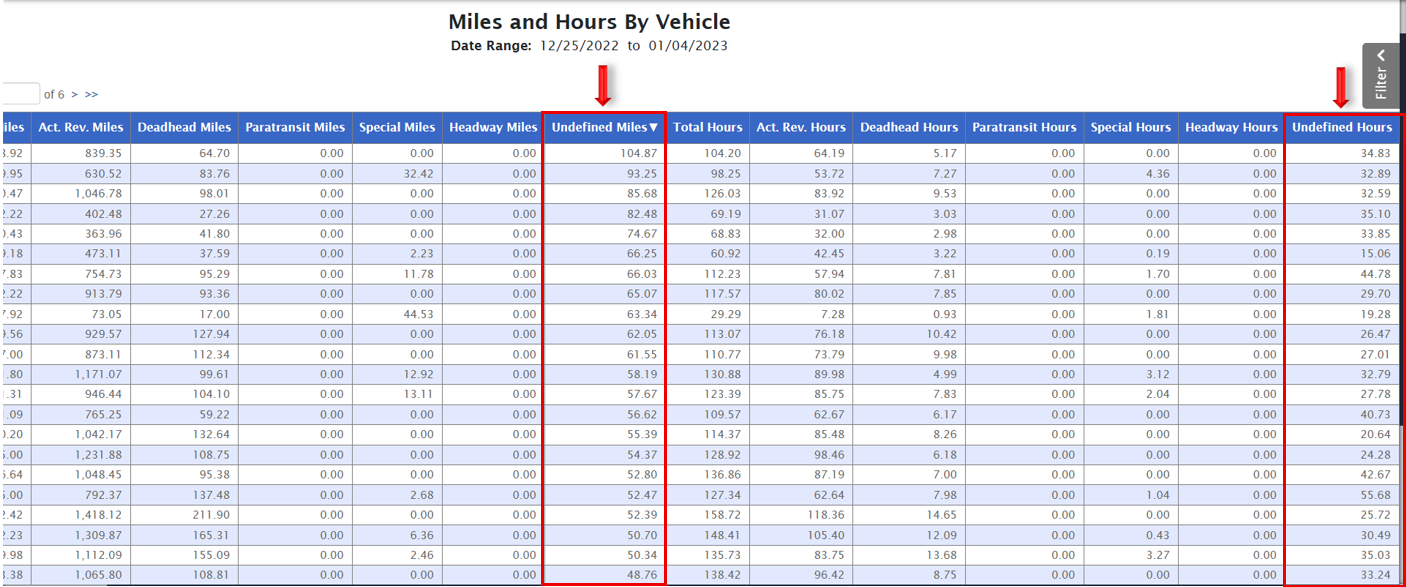Click the Headway Hours column header

1230,127
